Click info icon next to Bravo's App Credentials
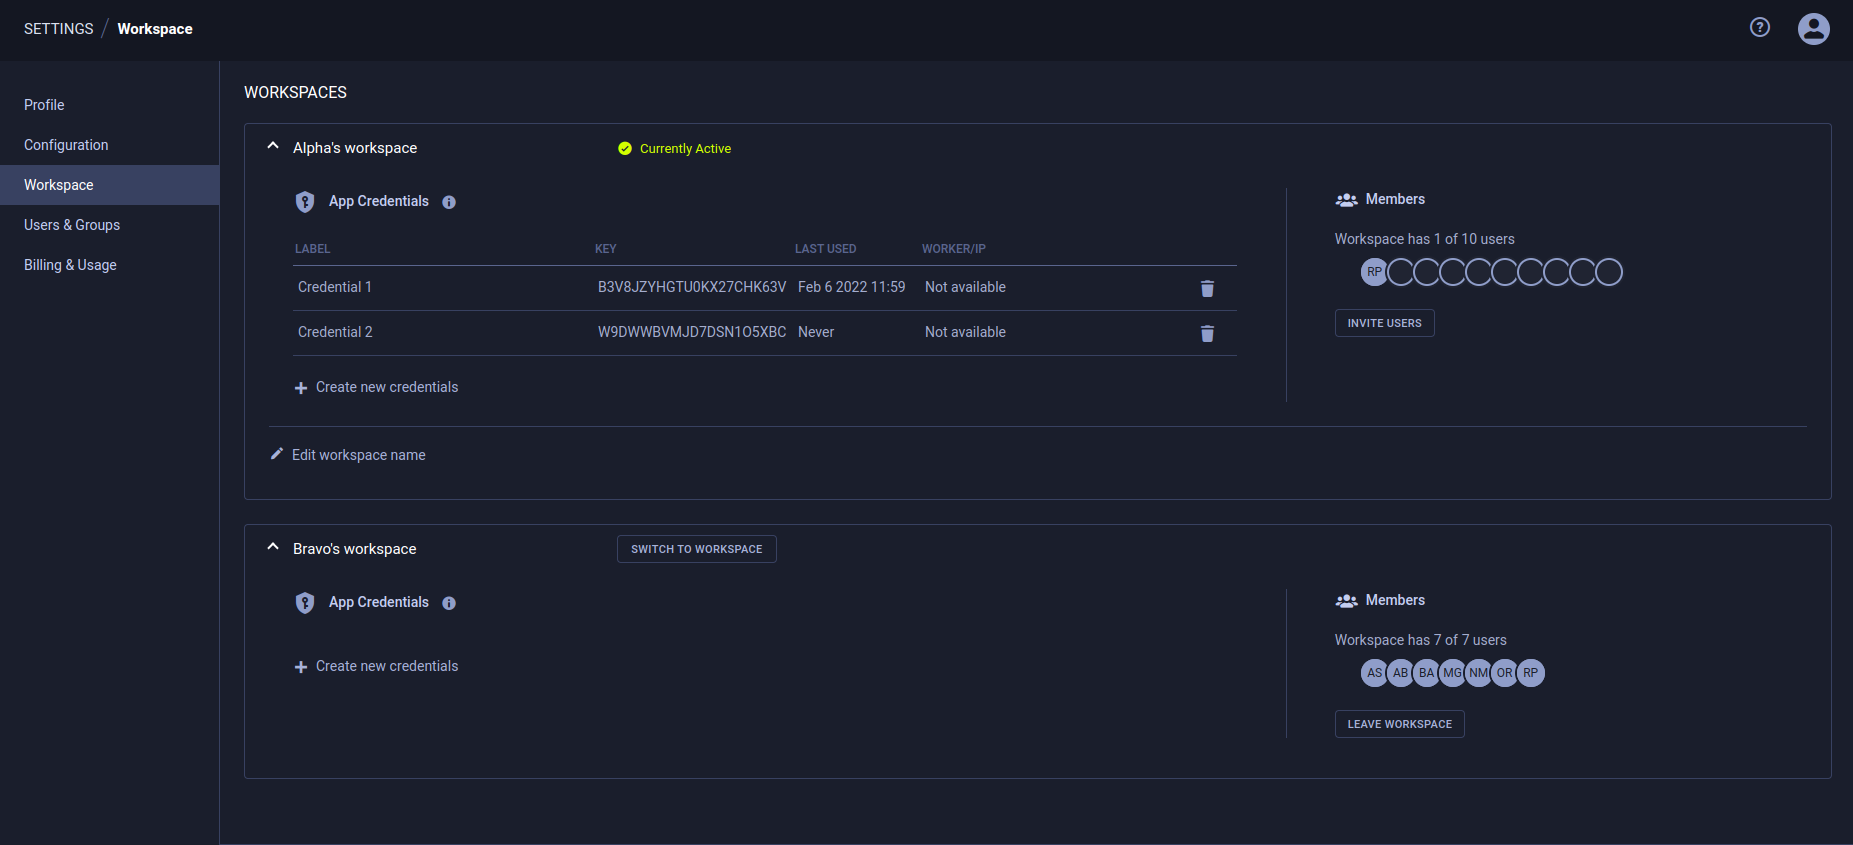Image resolution: width=1853 pixels, height=845 pixels. pyautogui.click(x=449, y=603)
